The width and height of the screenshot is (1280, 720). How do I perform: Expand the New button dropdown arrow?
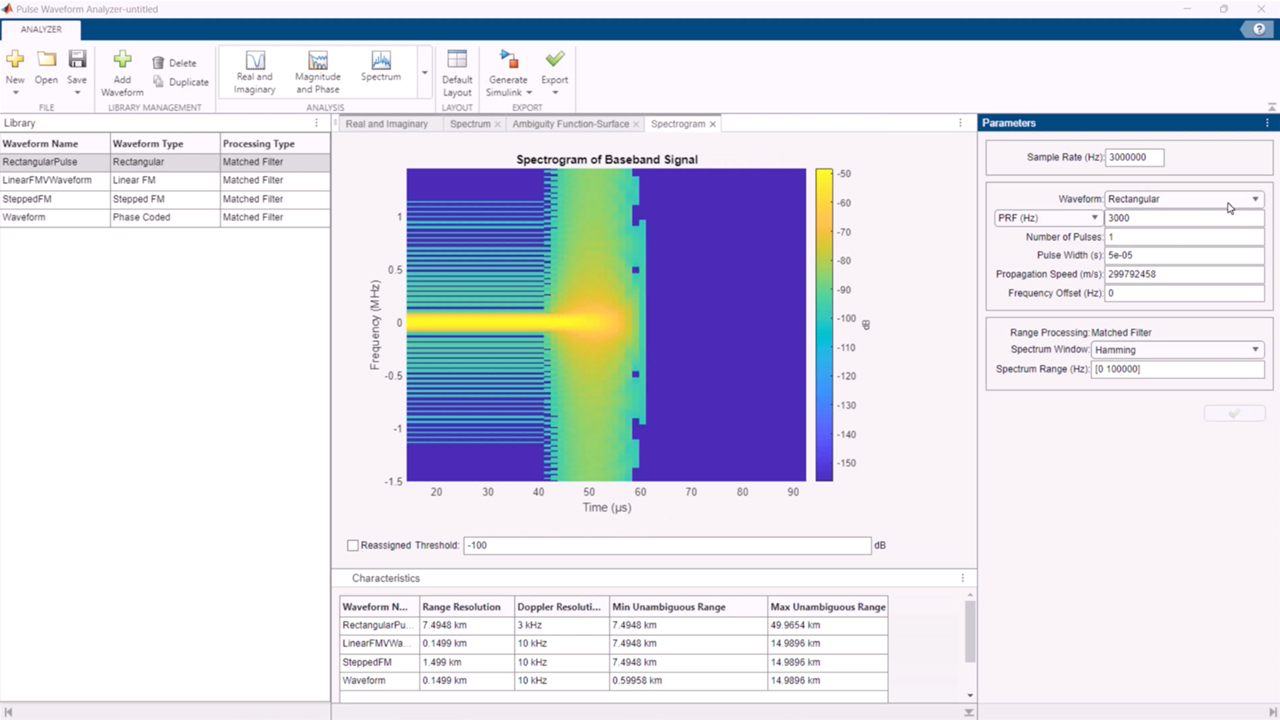[x=15, y=92]
